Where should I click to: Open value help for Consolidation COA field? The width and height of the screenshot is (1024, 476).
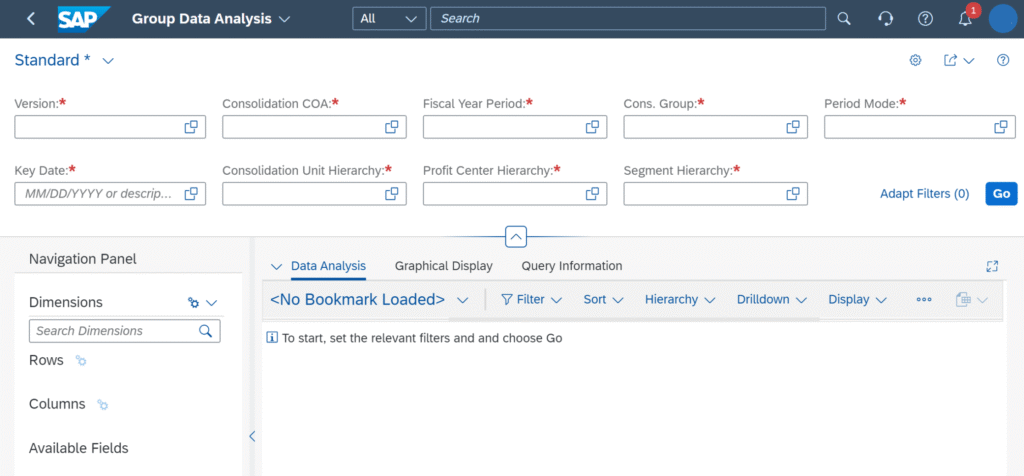coord(392,127)
